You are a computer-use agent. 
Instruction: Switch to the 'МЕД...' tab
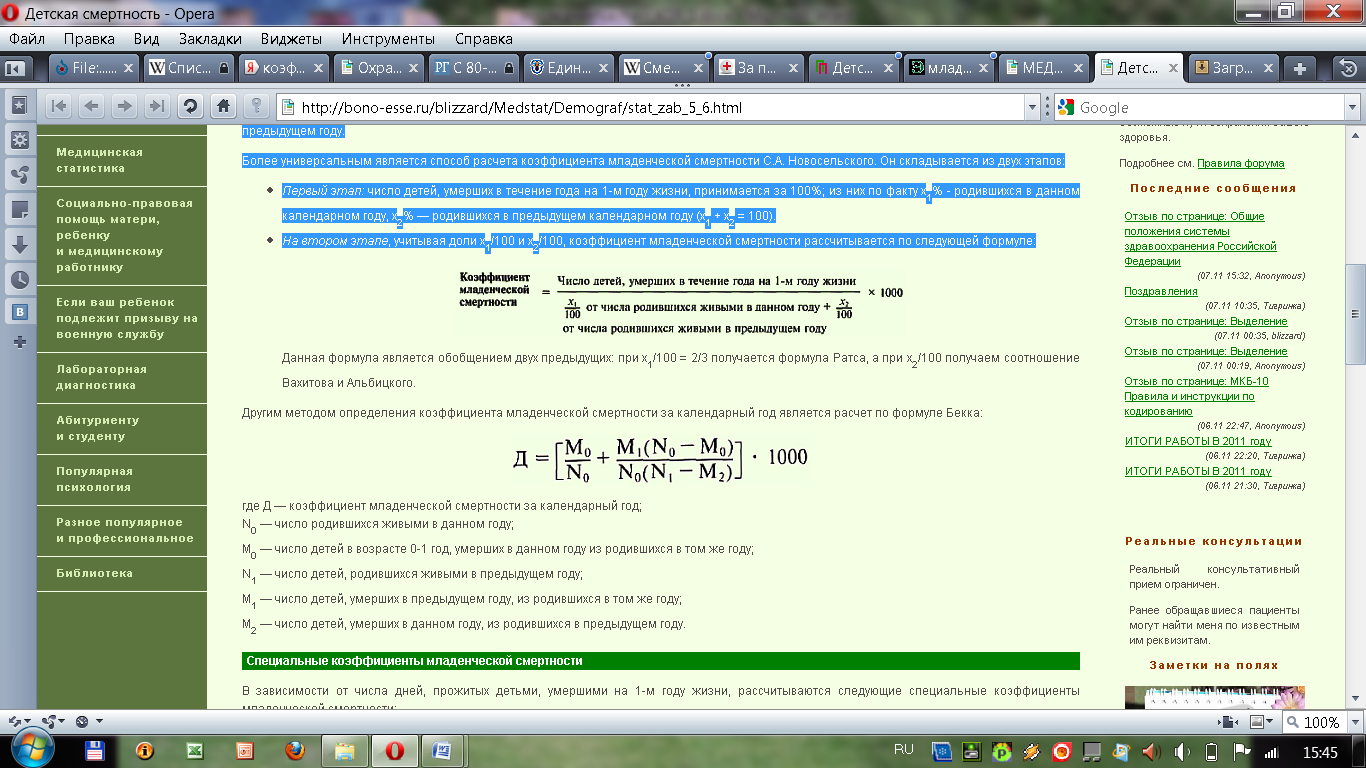1045,68
